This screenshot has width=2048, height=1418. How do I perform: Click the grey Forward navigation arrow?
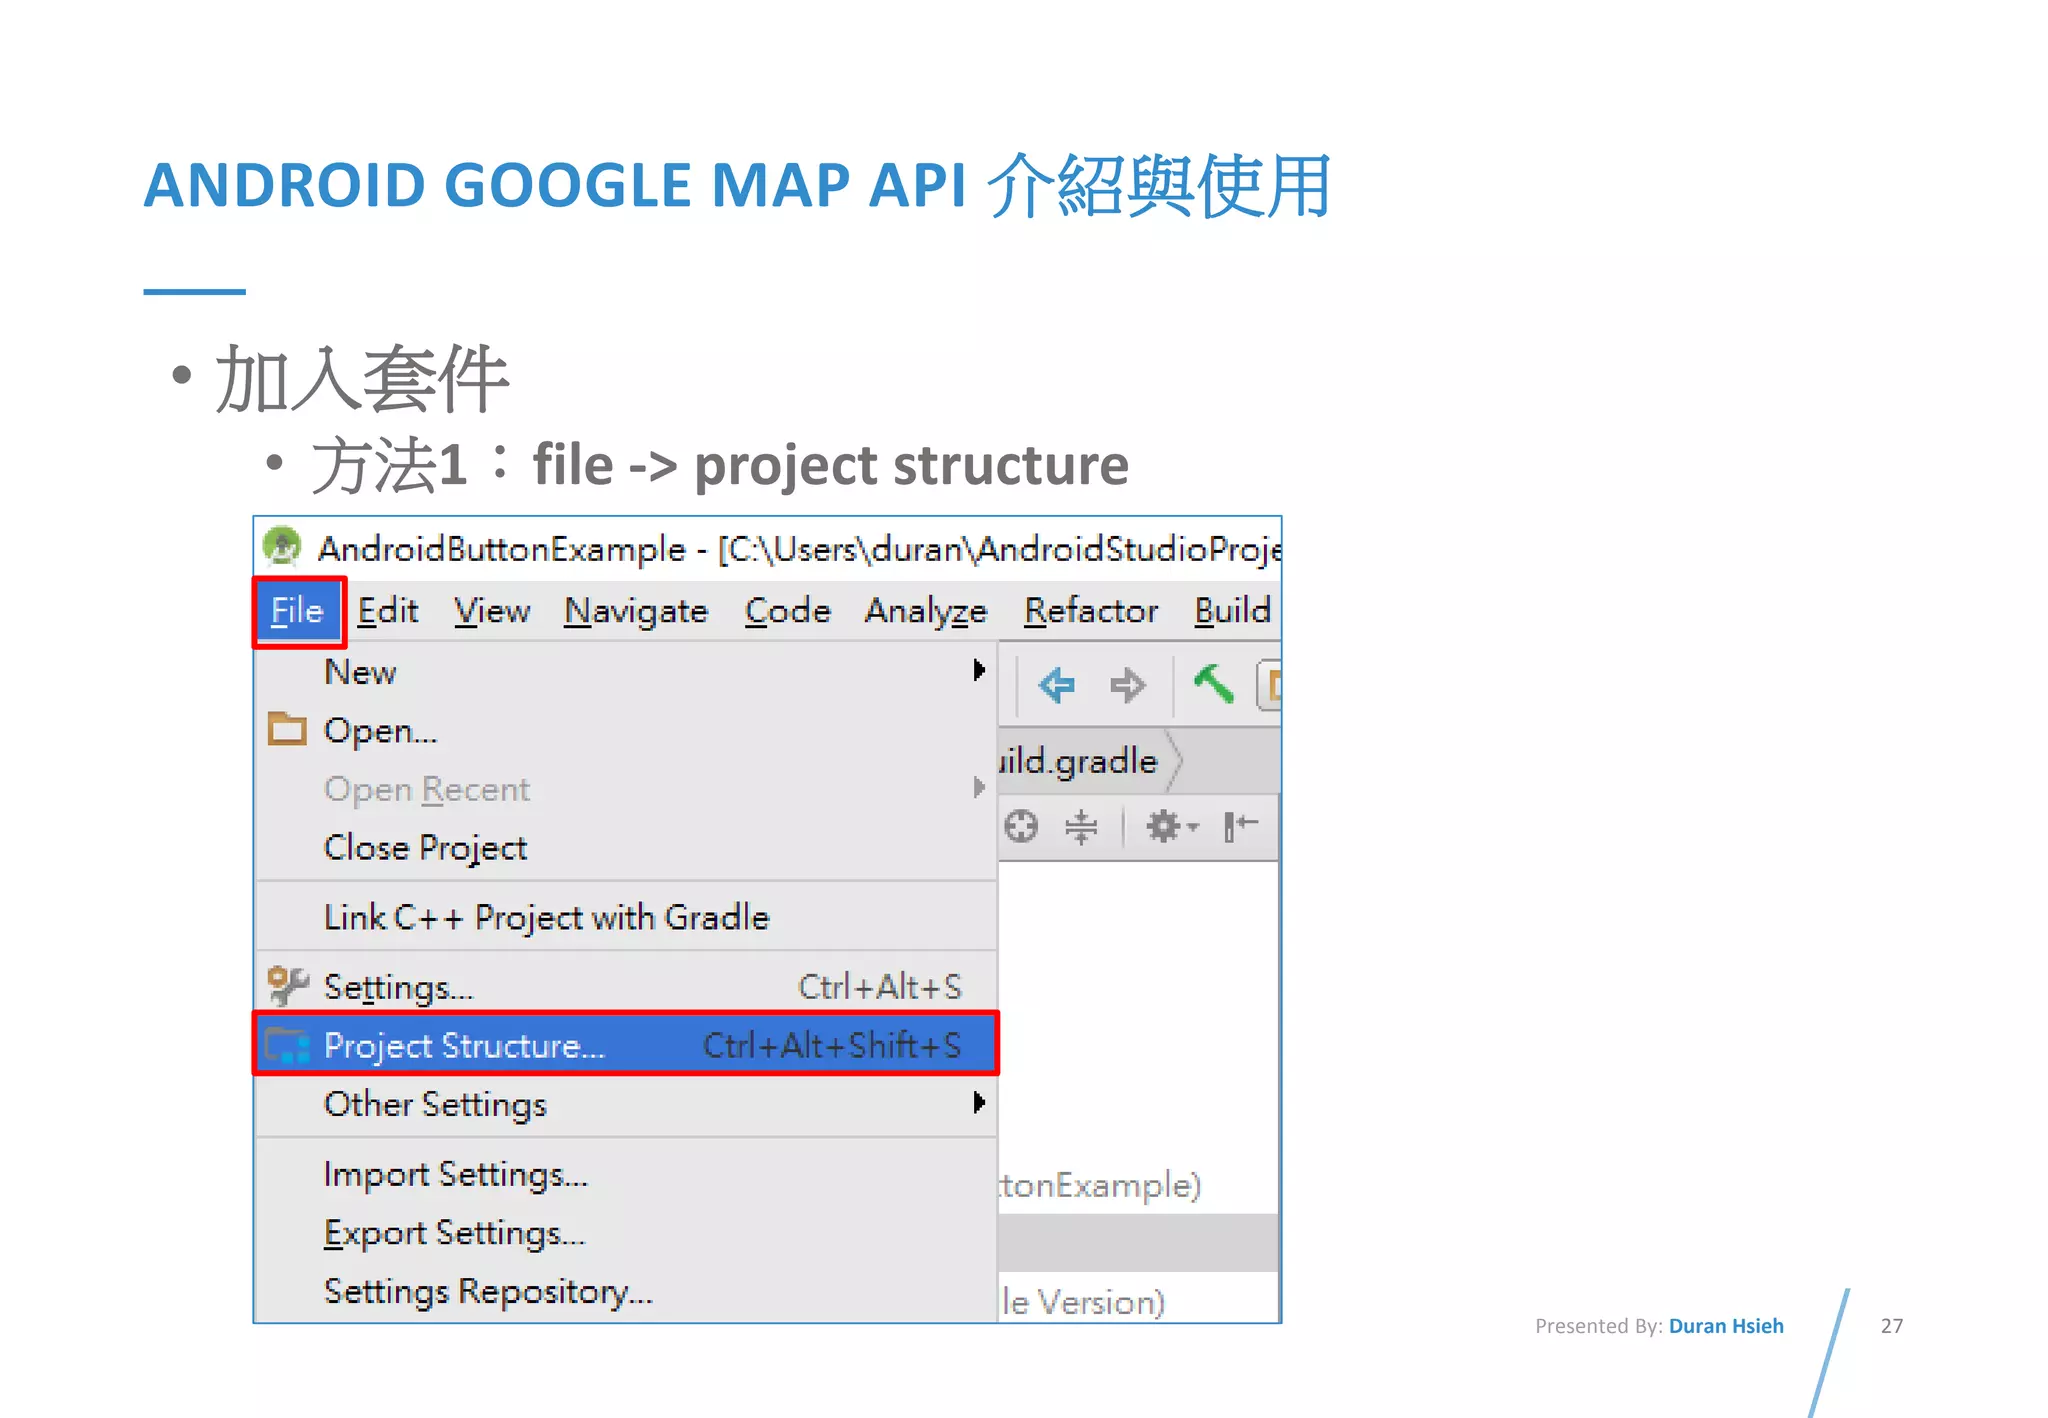1127,685
